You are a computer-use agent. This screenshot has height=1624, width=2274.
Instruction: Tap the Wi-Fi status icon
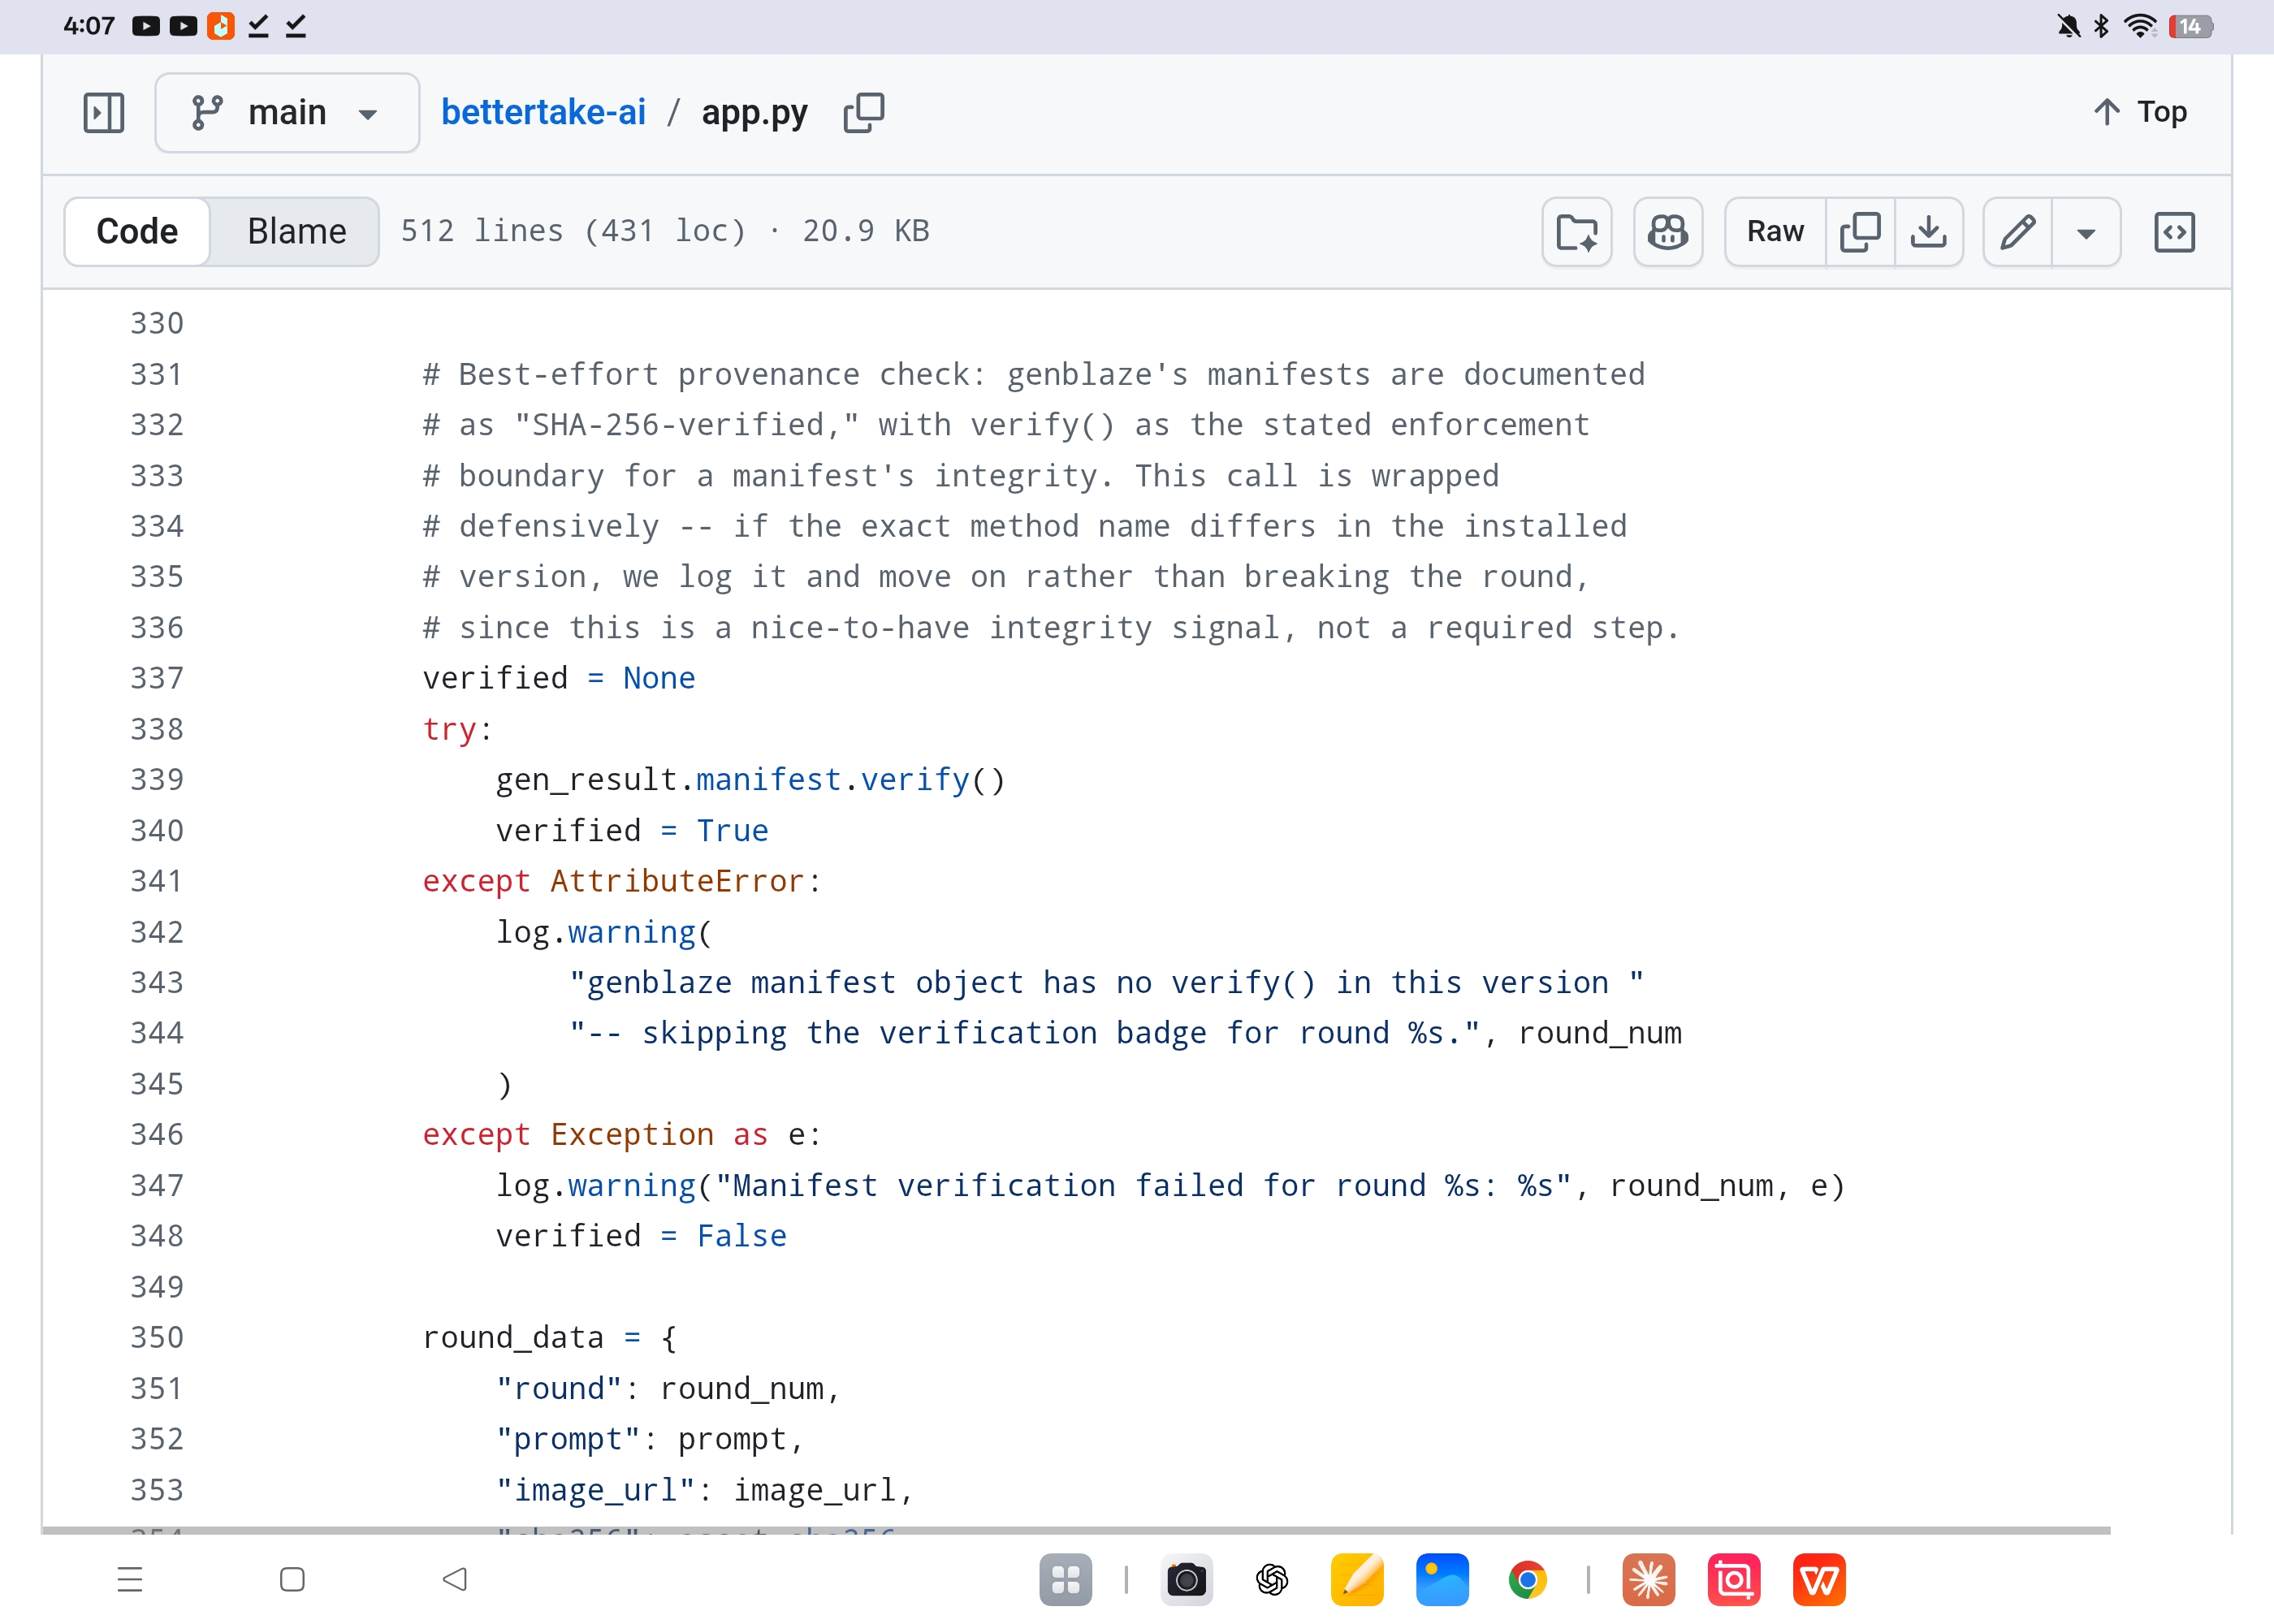click(2141, 26)
